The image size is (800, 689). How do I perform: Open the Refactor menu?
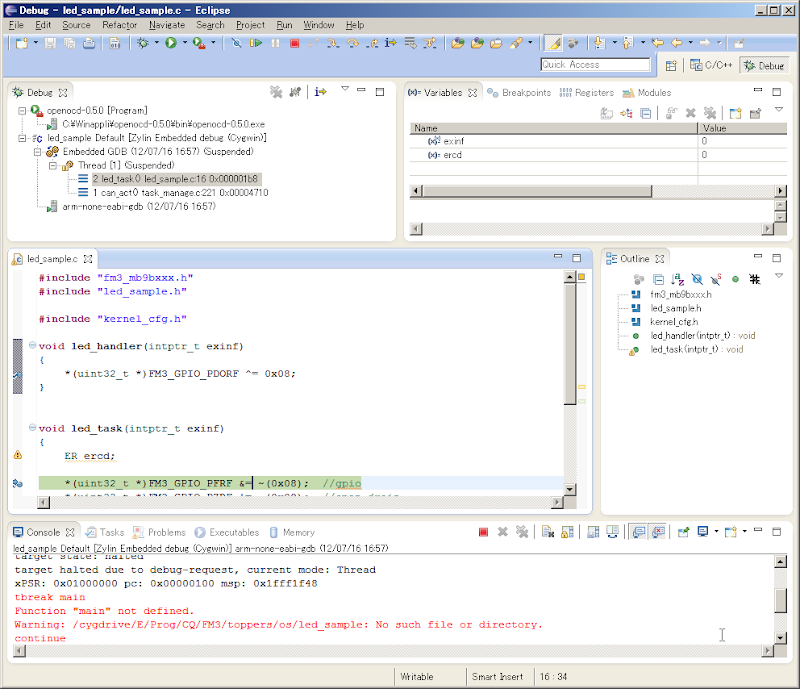[119, 24]
